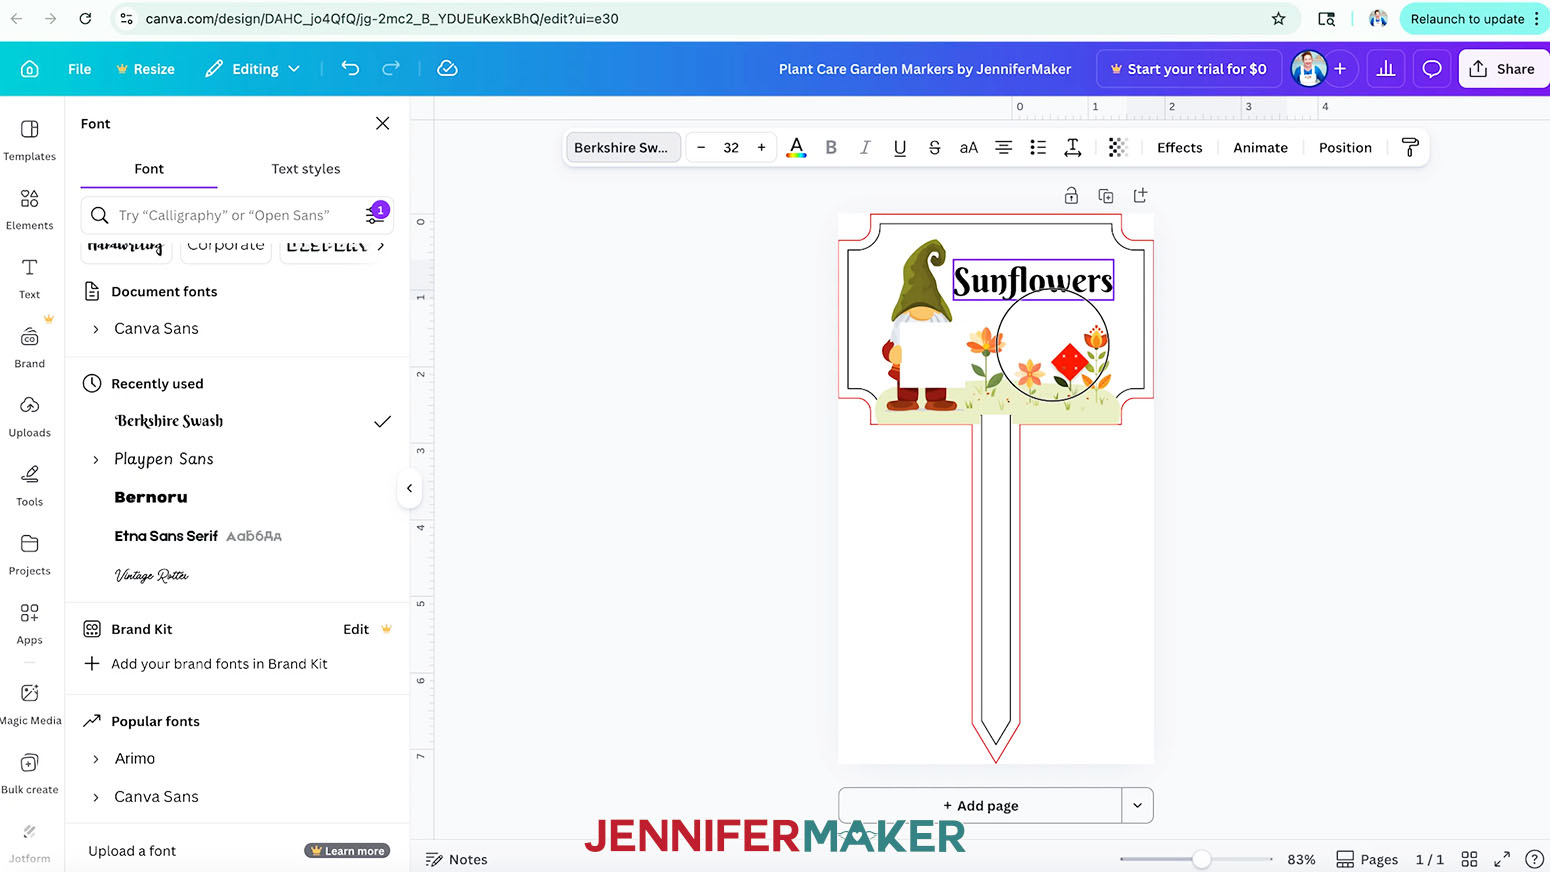Decrease the font size
Viewport: 1550px width, 872px height.
pyautogui.click(x=701, y=148)
